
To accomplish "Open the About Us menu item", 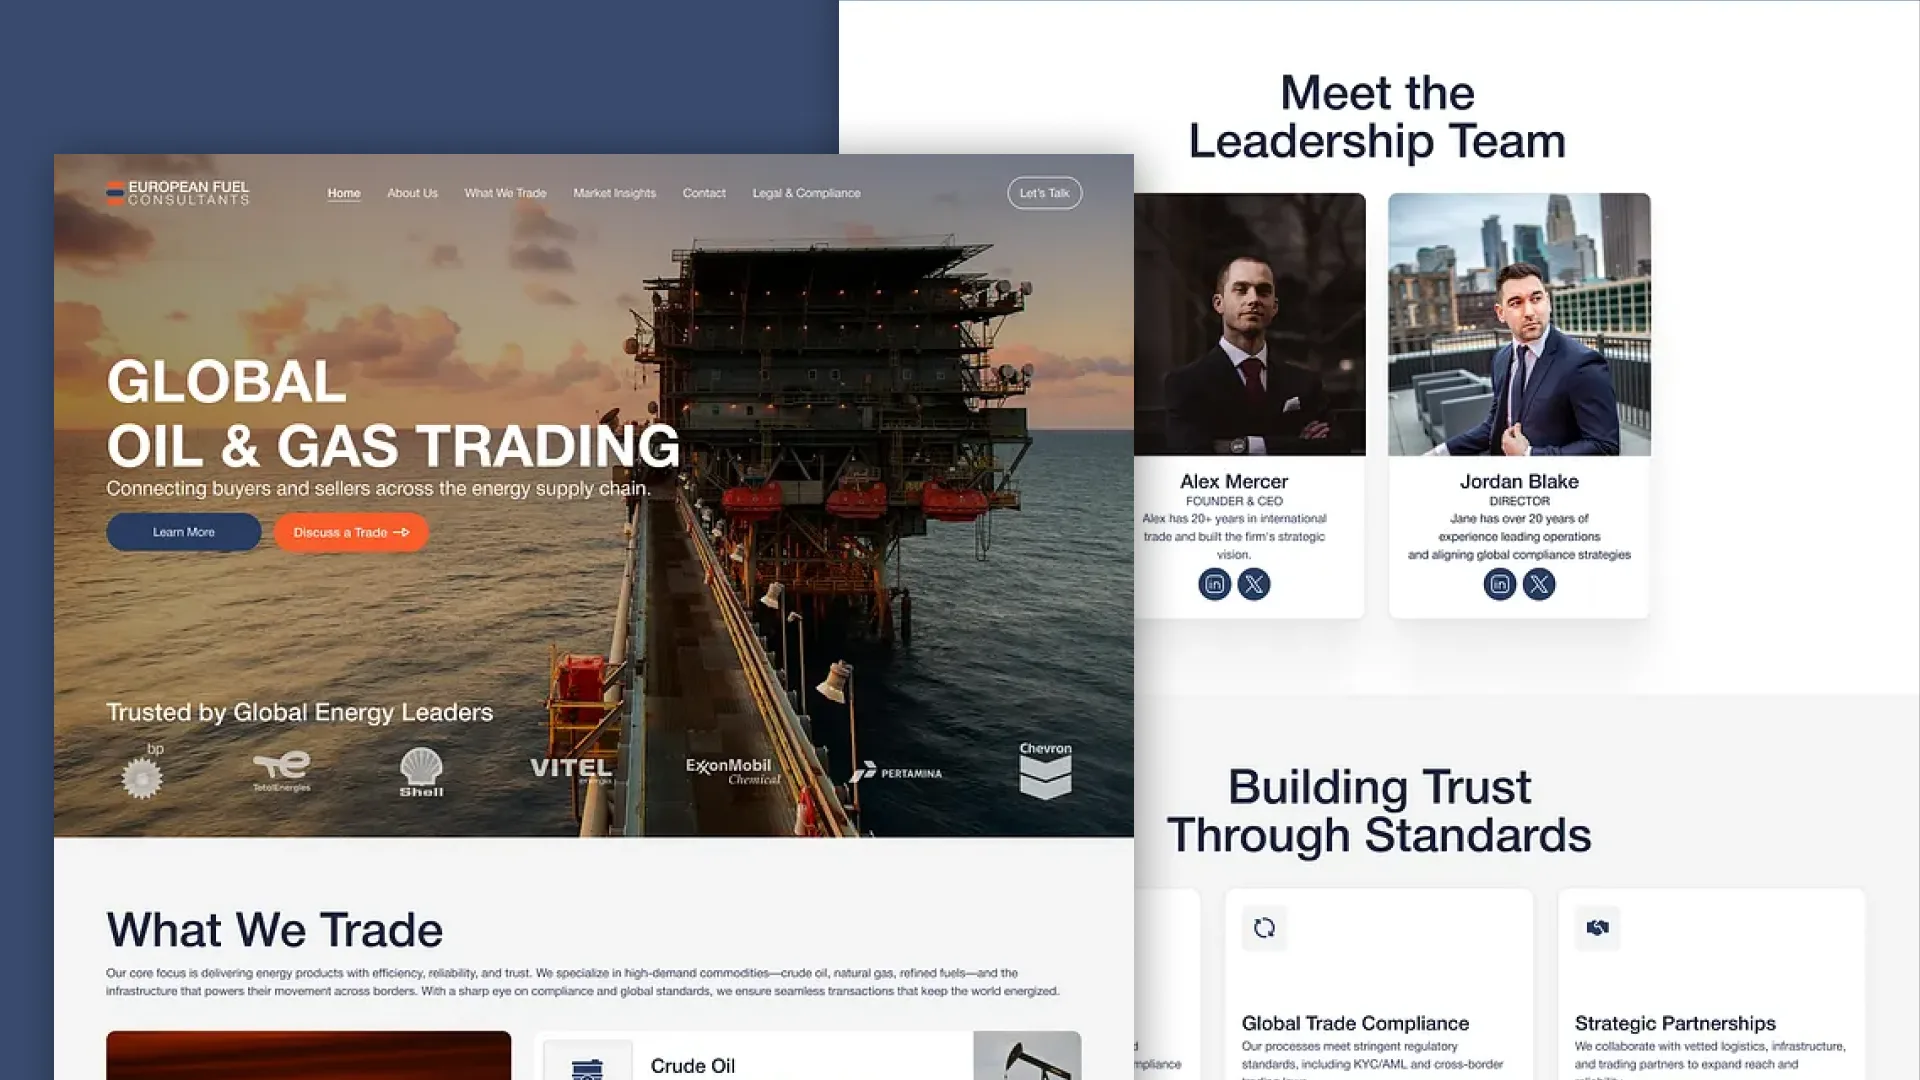I will tap(412, 193).
